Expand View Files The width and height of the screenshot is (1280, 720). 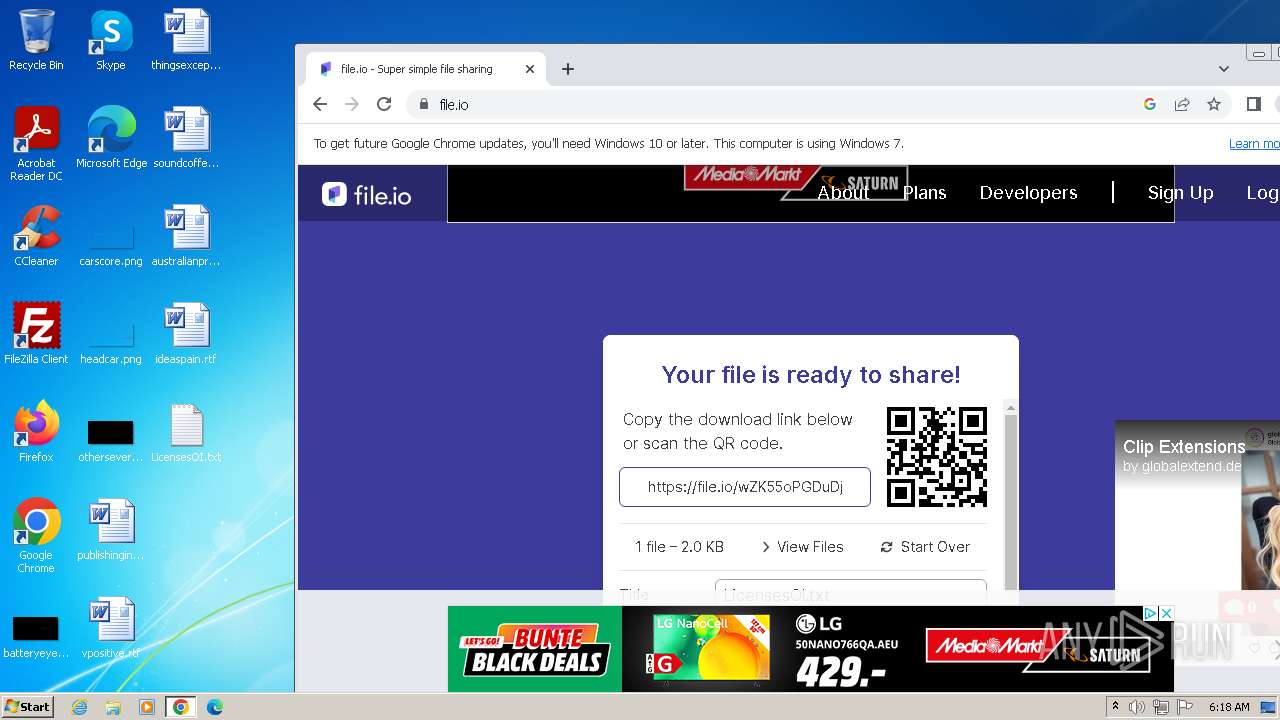[803, 547]
